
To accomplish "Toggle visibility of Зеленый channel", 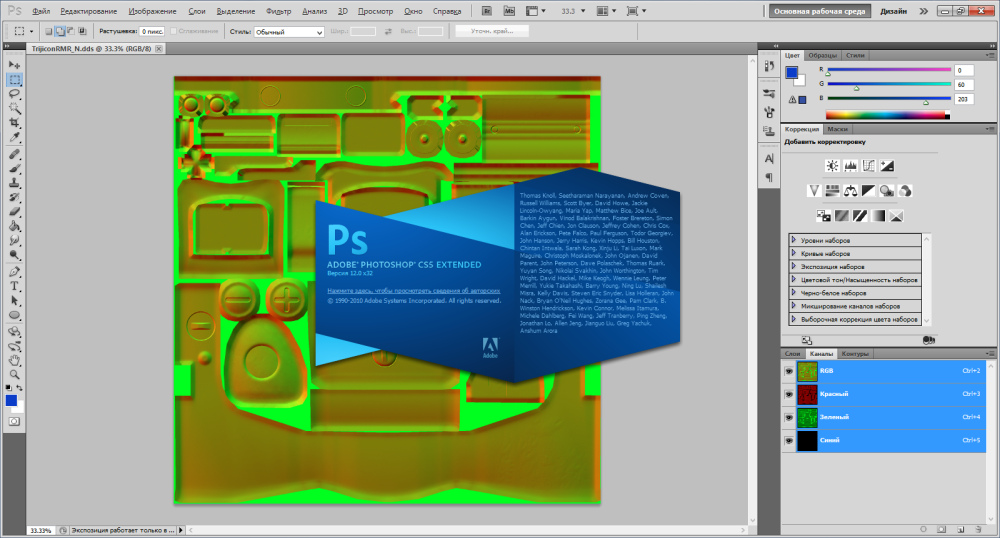I will 789,417.
